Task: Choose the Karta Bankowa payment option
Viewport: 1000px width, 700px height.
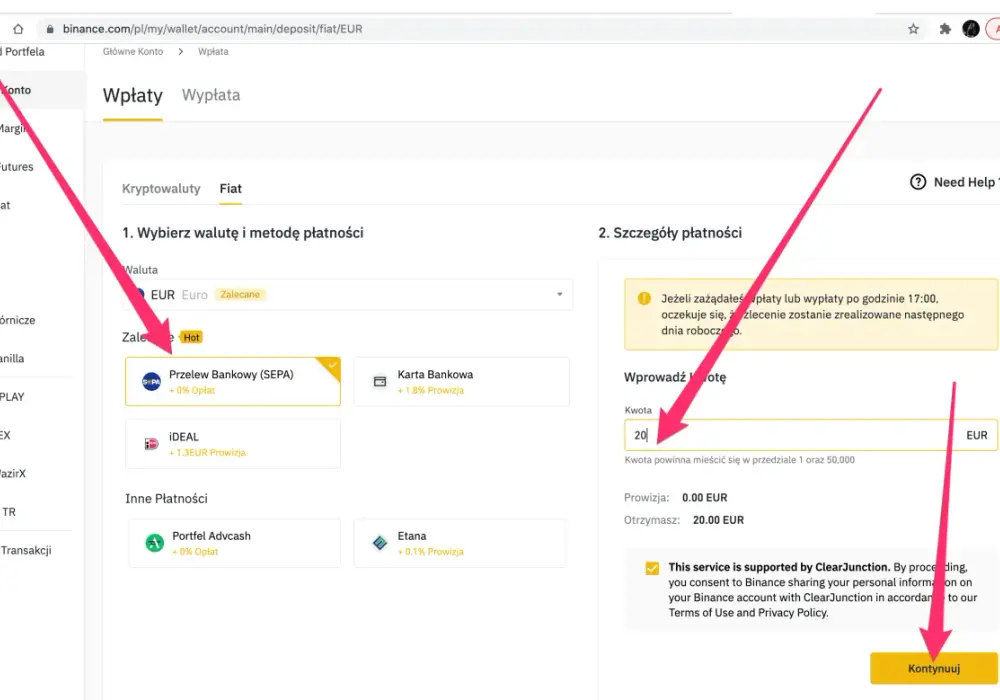Action: click(x=461, y=381)
